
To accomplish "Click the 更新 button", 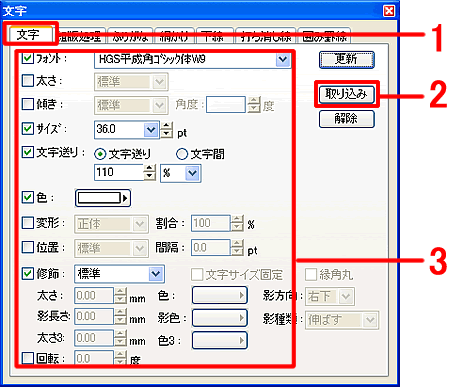I will (x=347, y=60).
